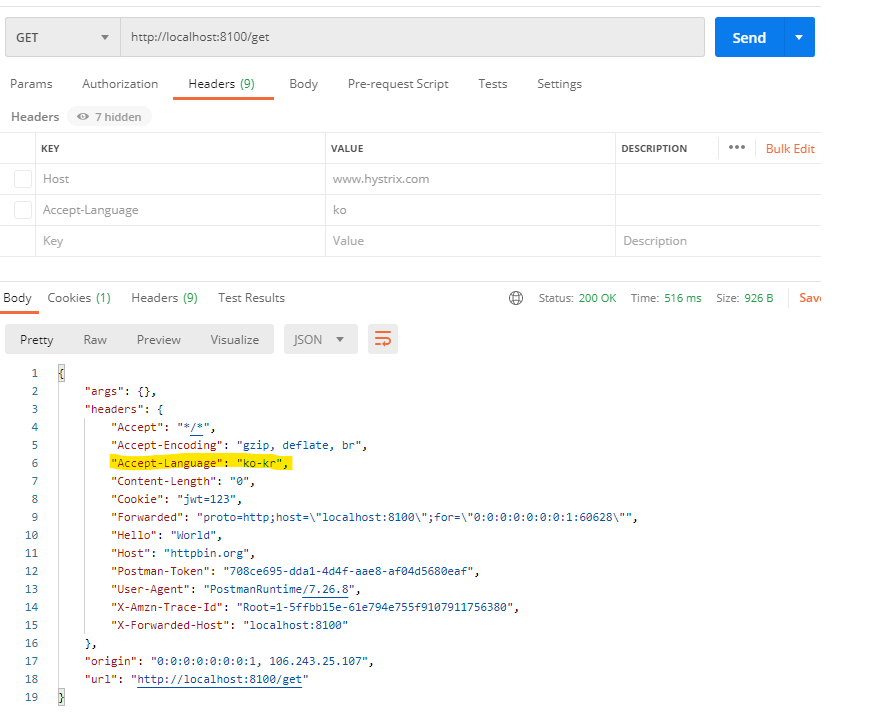Click the Send button
The image size is (886, 718).
pyautogui.click(x=749, y=37)
